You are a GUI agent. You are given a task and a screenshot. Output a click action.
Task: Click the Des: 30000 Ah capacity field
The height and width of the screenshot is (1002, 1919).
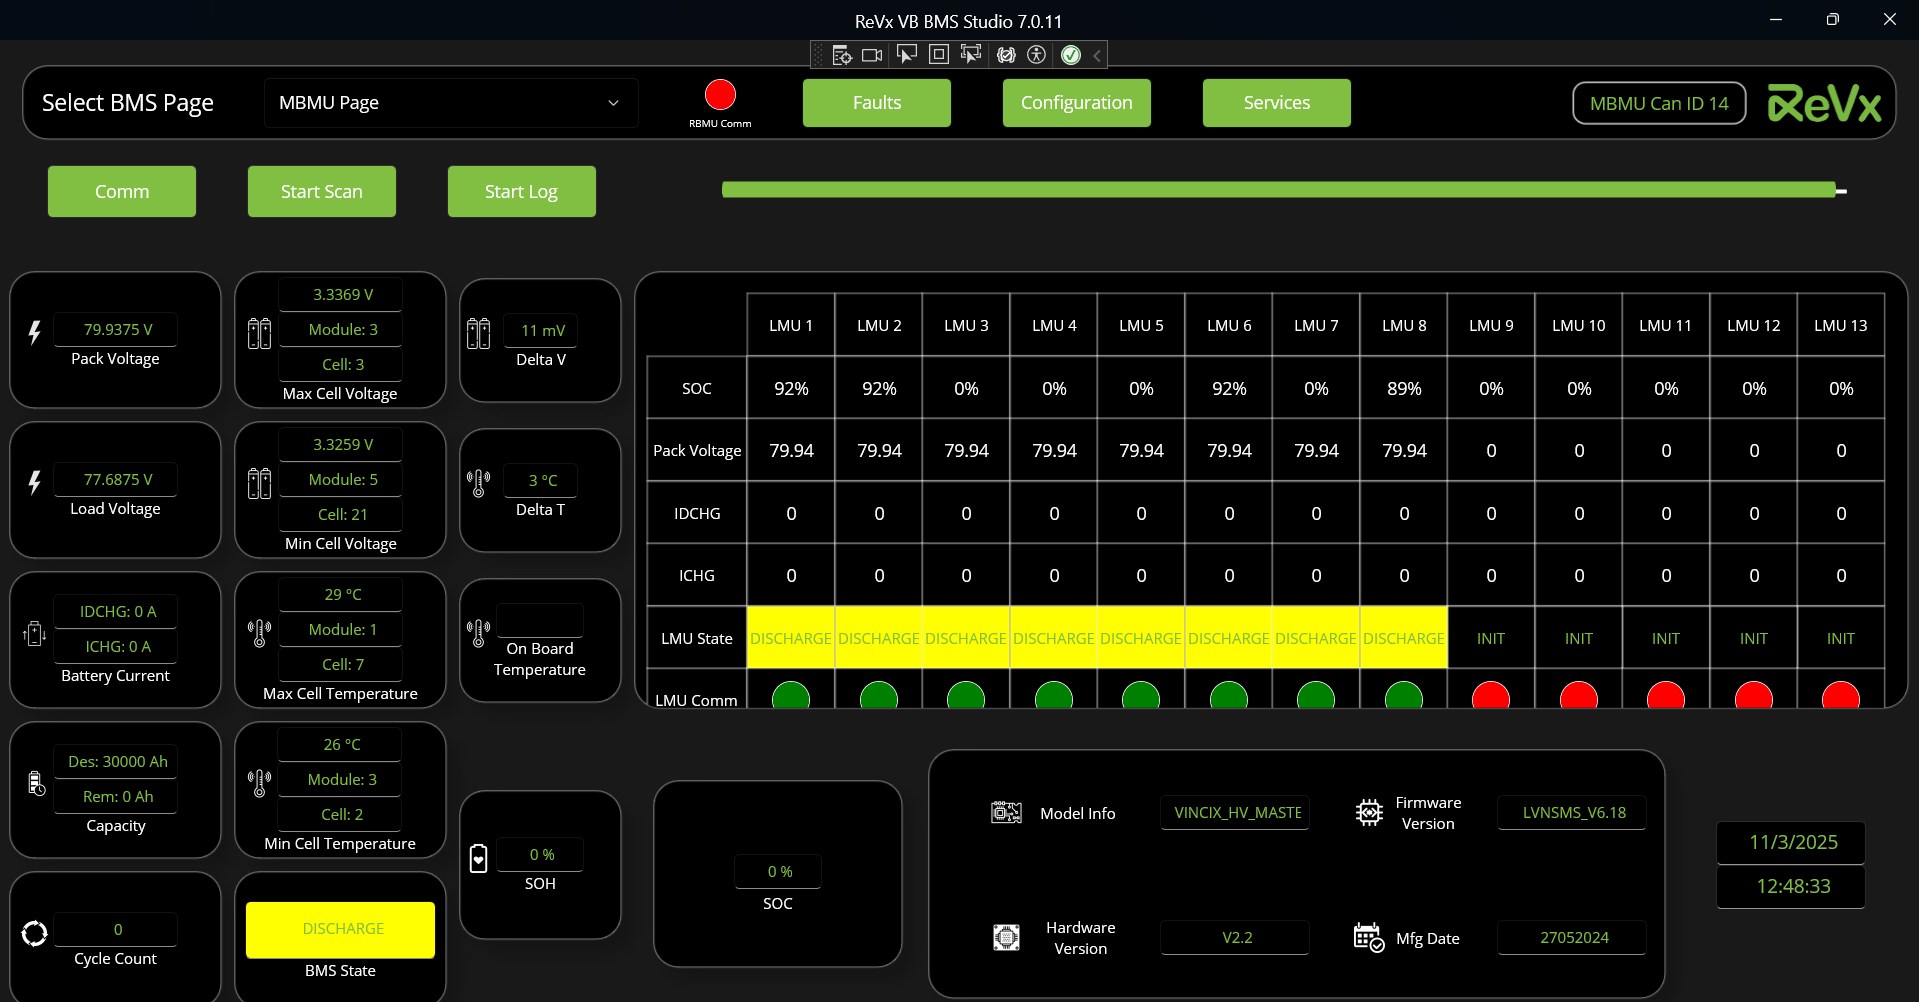pos(116,761)
